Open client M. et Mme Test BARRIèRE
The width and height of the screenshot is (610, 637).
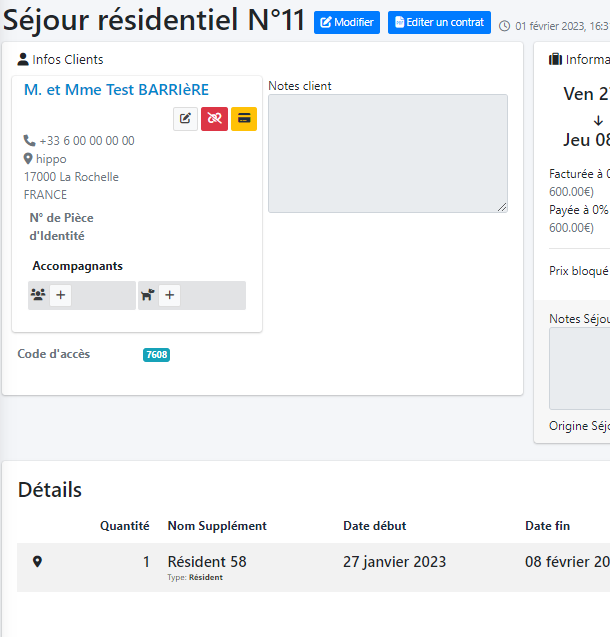click(116, 90)
